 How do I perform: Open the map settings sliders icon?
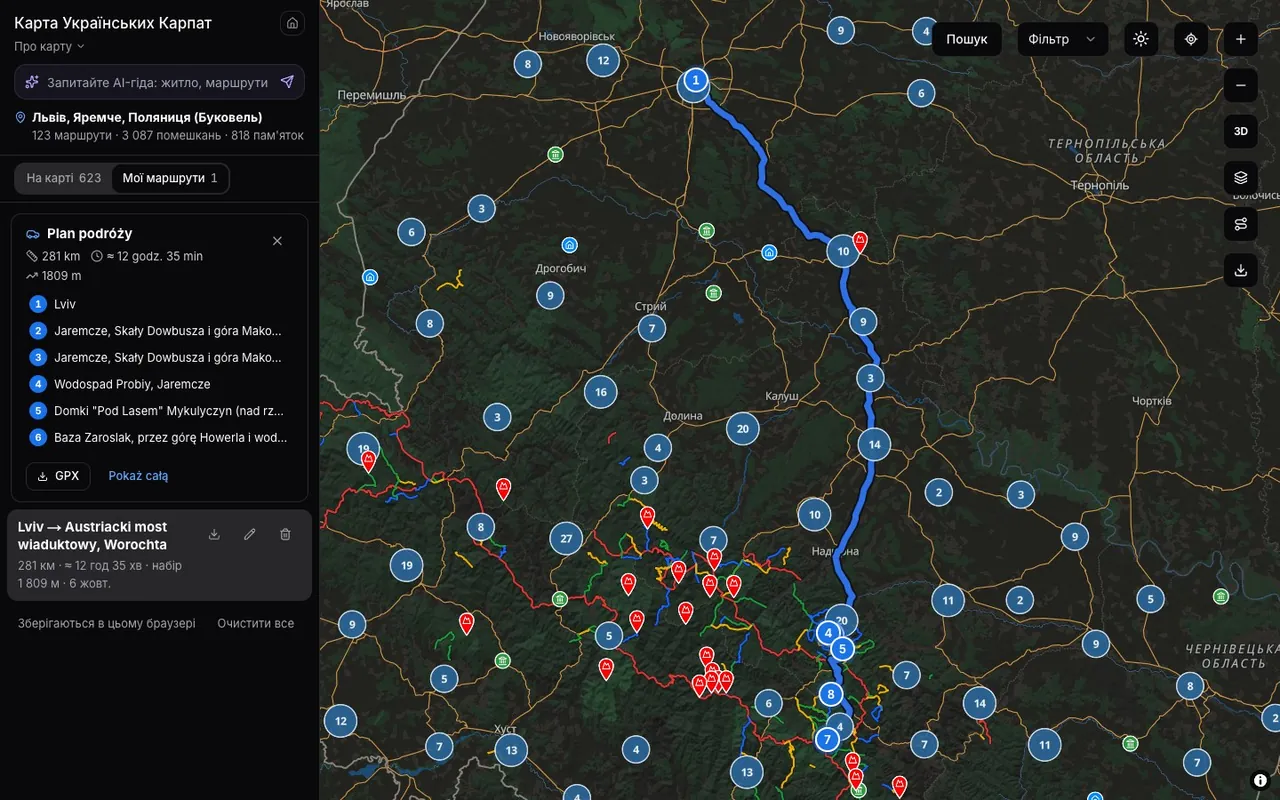[1241, 224]
